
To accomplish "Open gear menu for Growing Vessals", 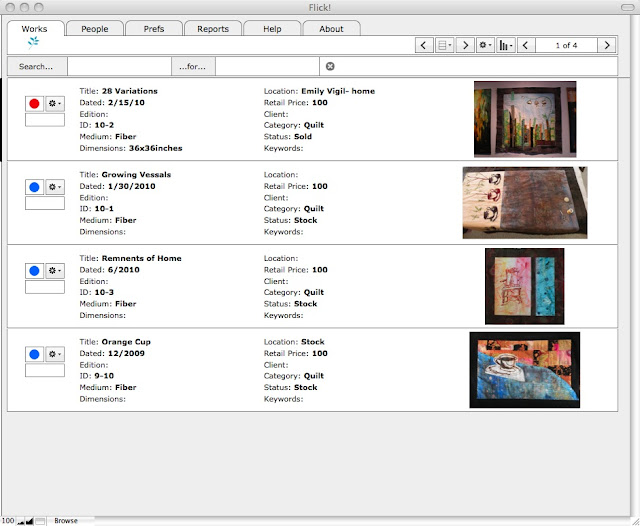I will pos(55,187).
